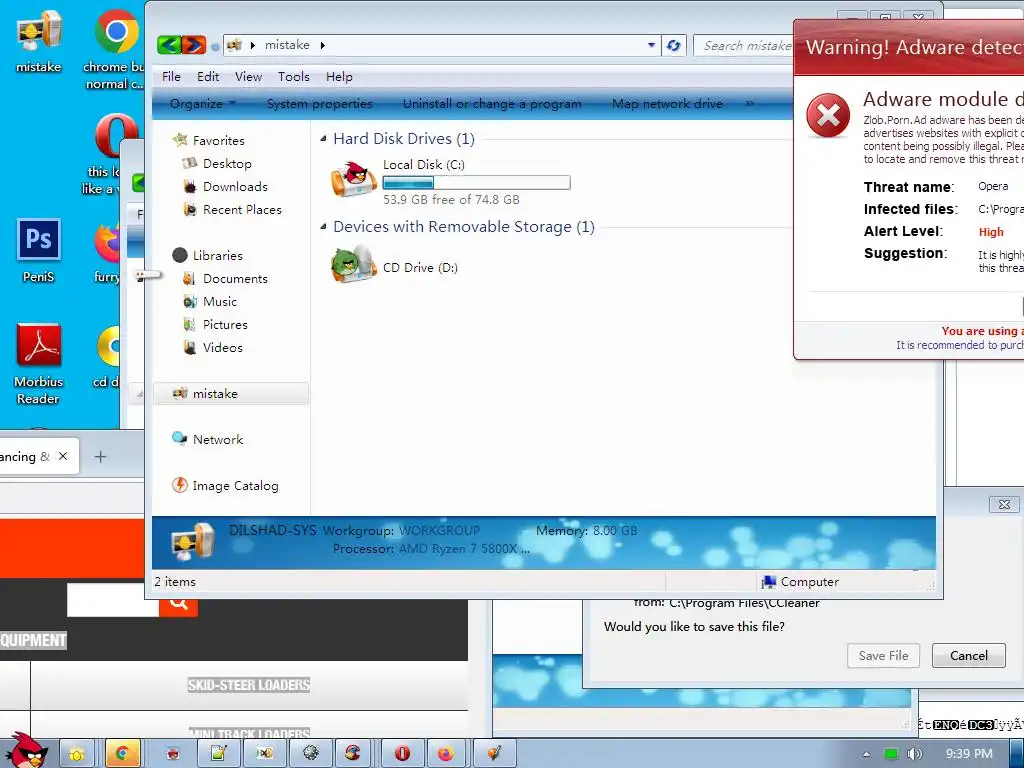Click the breadcrumb arrow after 'mistake'
Screen dimensions: 1024x768
(x=323, y=45)
